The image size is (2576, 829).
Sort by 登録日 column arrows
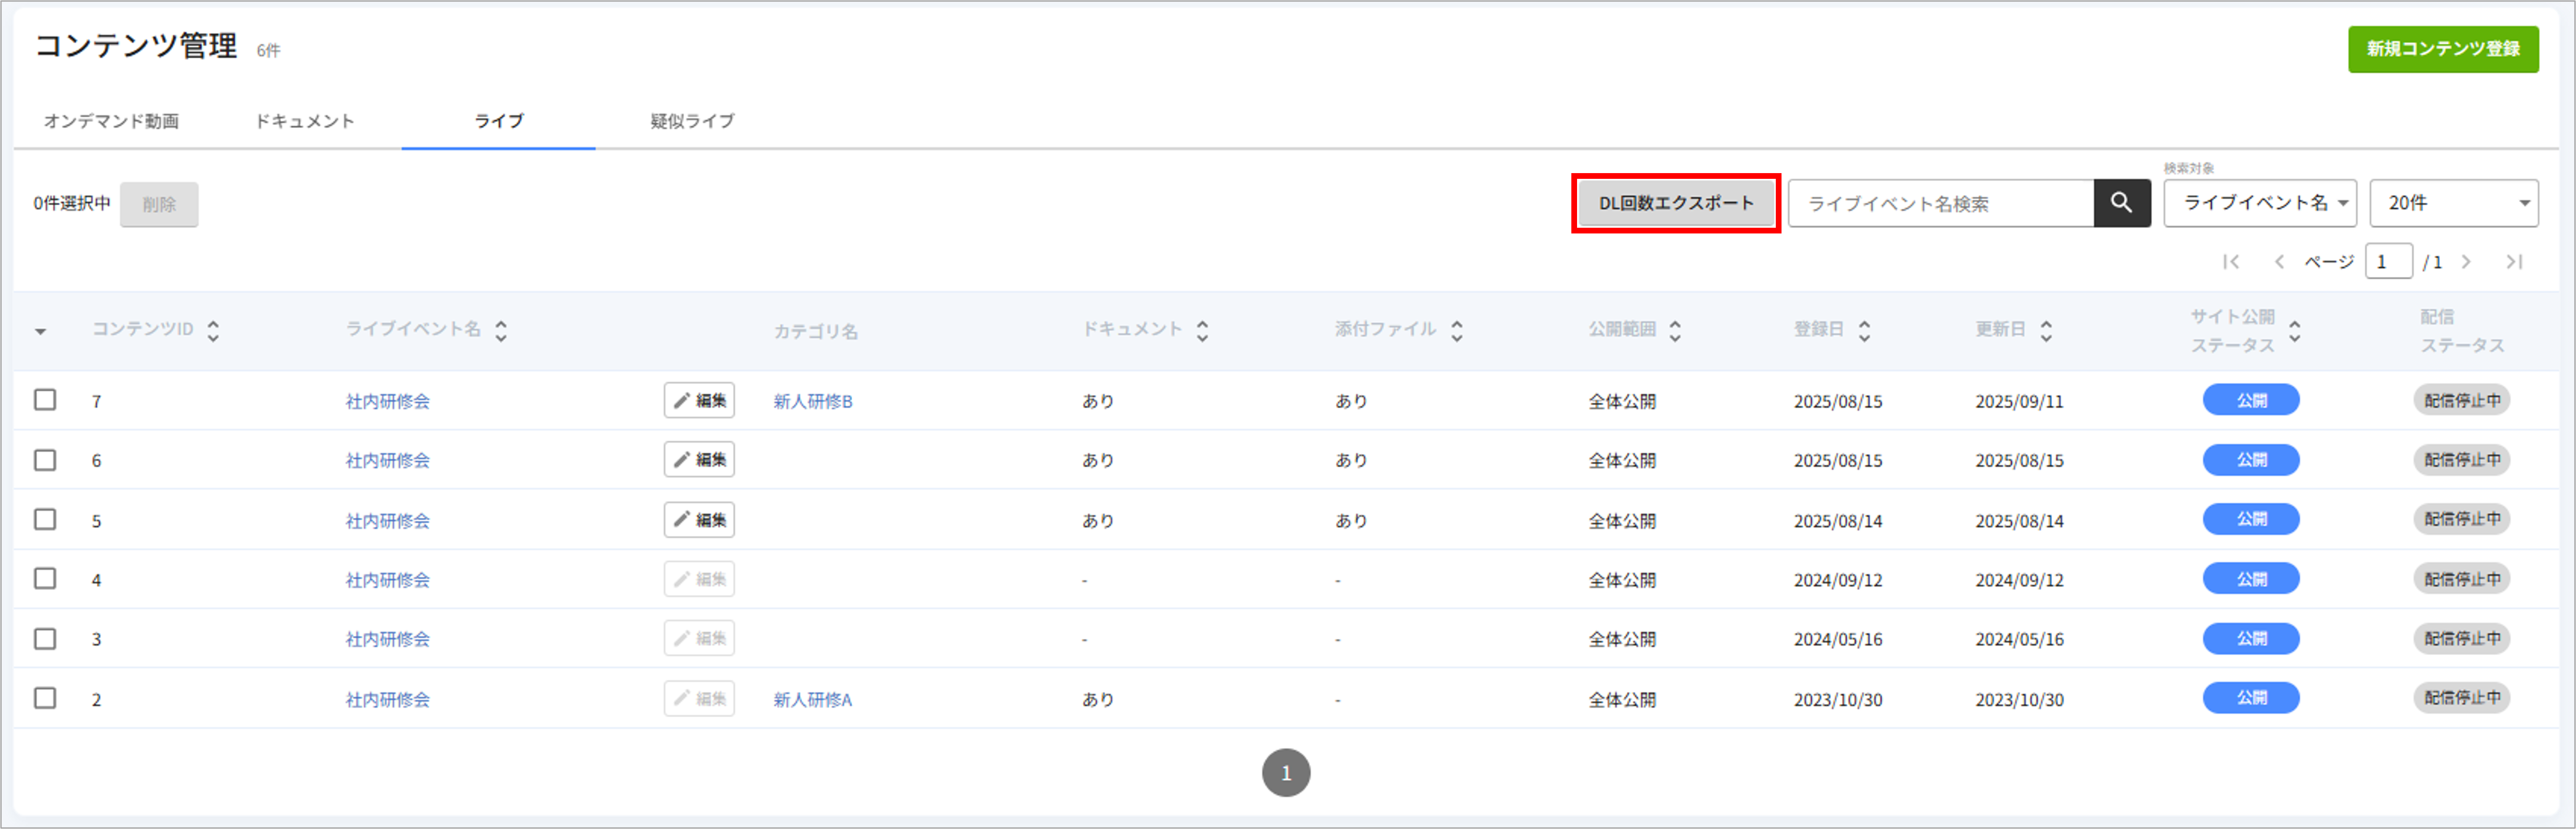(x=1864, y=331)
